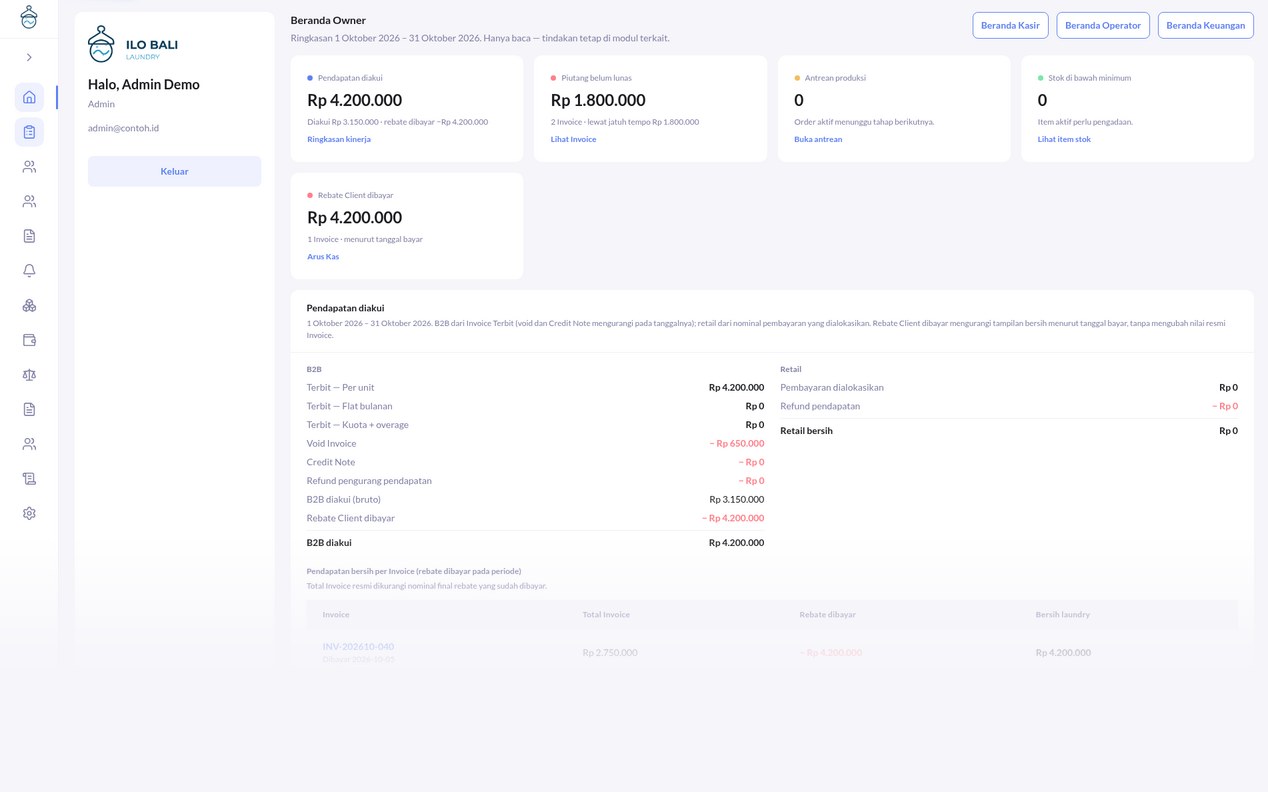Click the 'Halo, Admin Demo' greeting

click(x=144, y=84)
